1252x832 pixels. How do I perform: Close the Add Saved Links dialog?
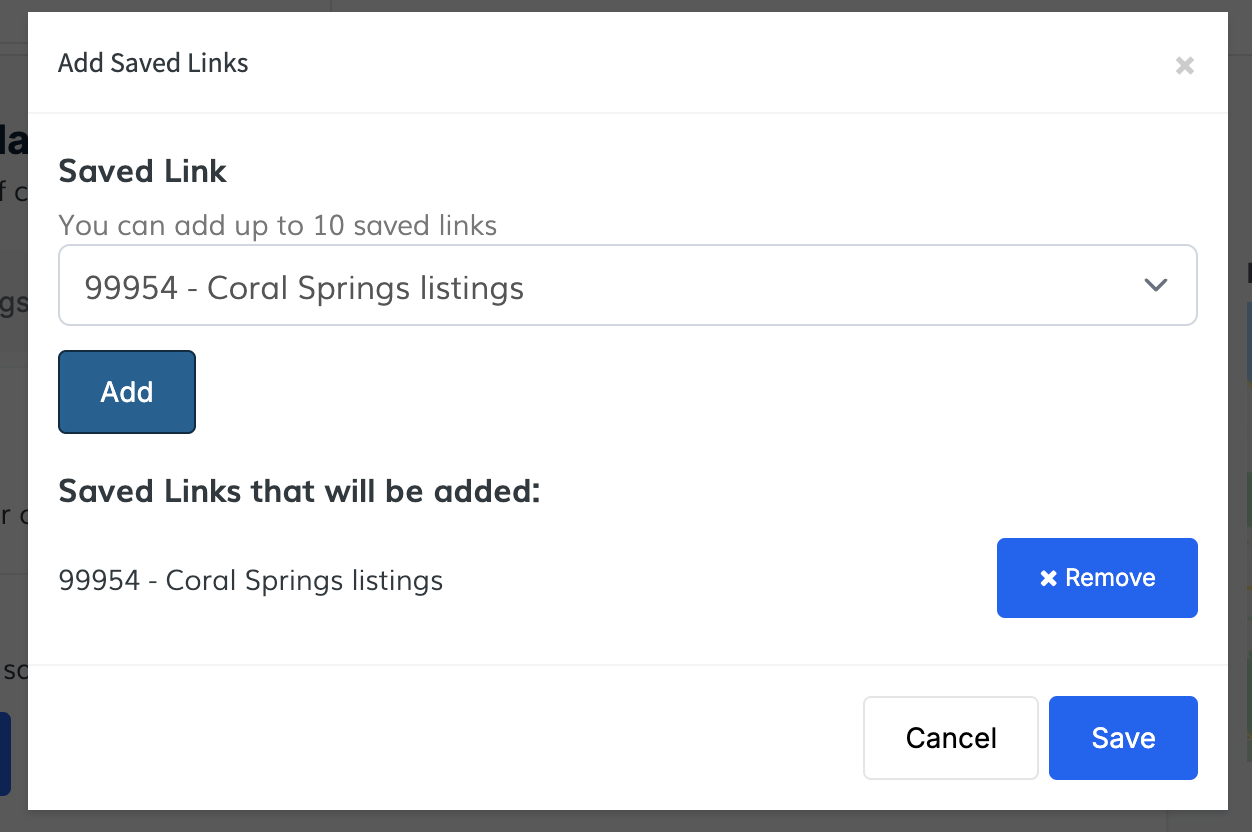tap(1184, 66)
